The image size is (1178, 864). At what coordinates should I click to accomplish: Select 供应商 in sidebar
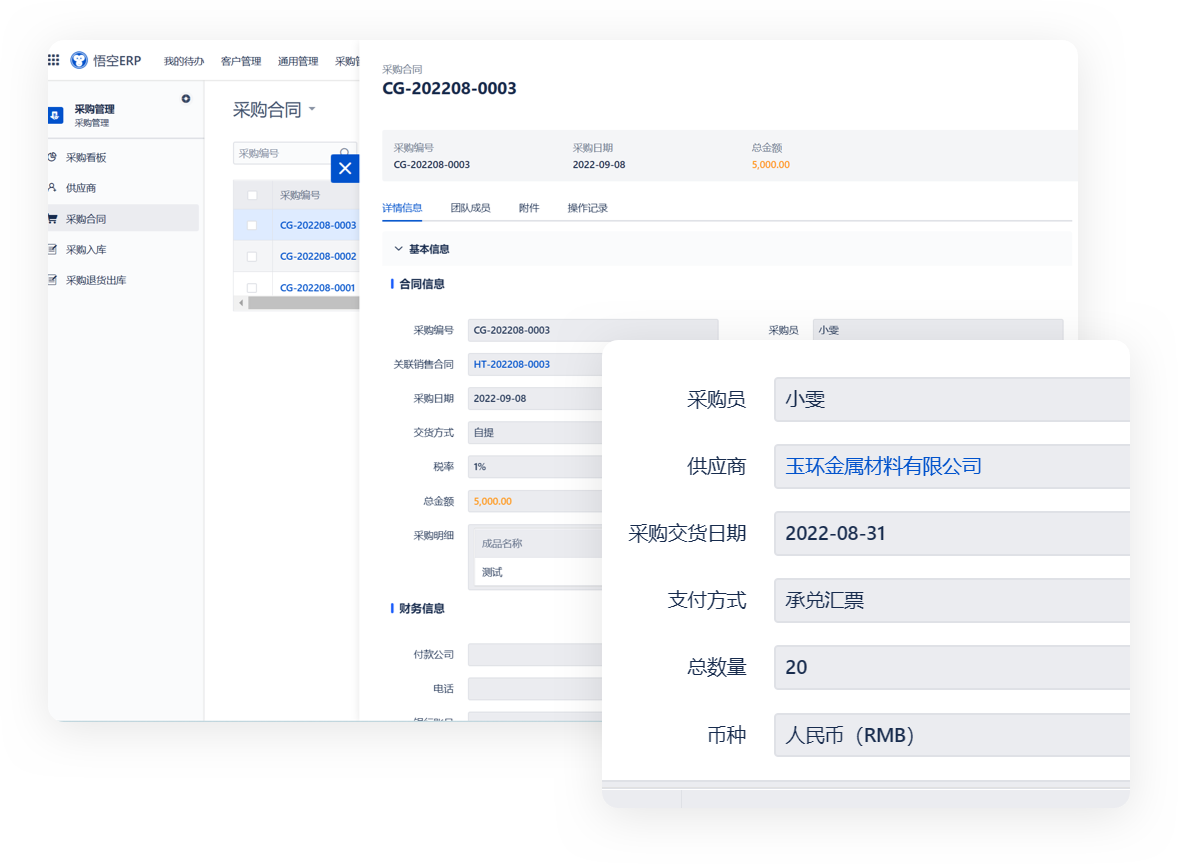point(81,188)
